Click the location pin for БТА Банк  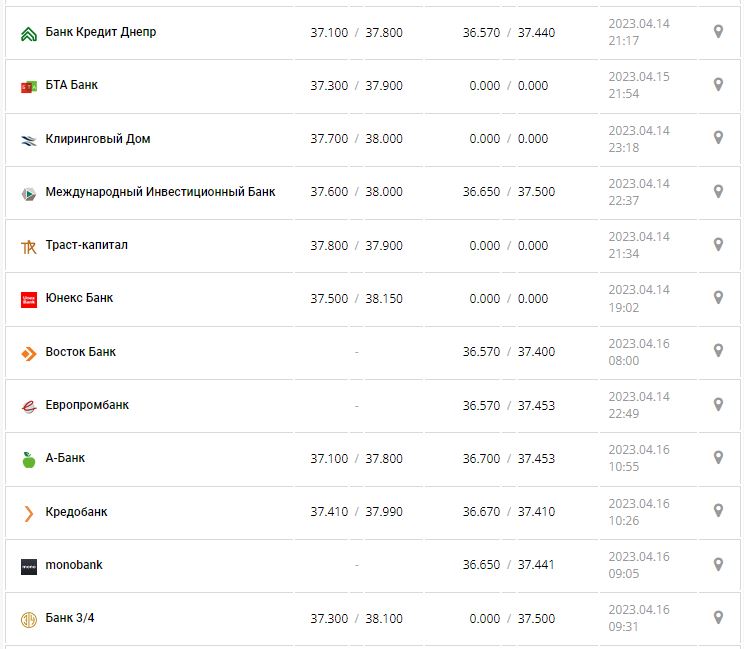[x=718, y=85]
